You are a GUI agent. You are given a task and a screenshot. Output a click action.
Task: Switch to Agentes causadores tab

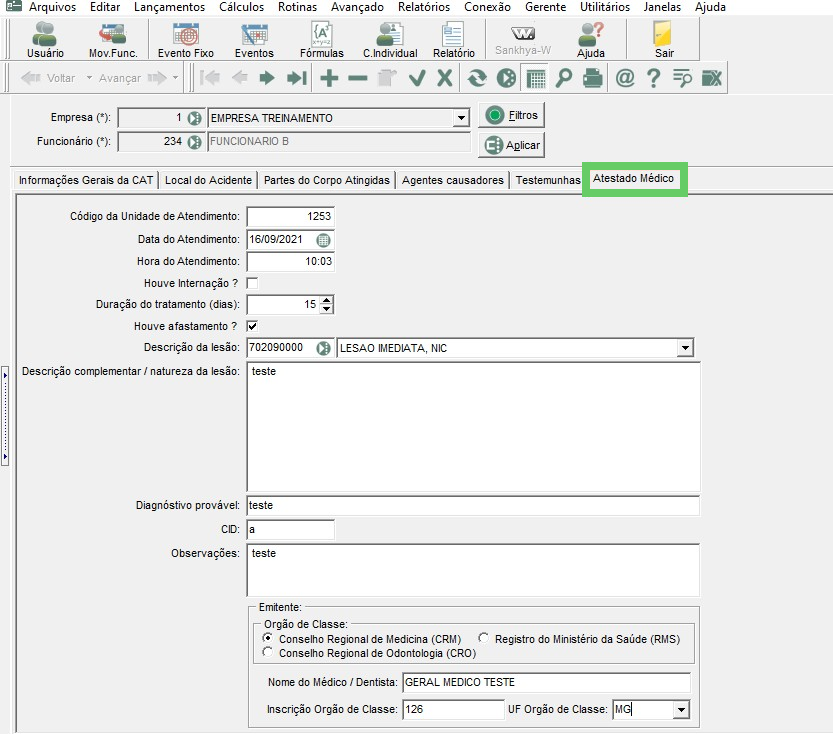(x=453, y=180)
